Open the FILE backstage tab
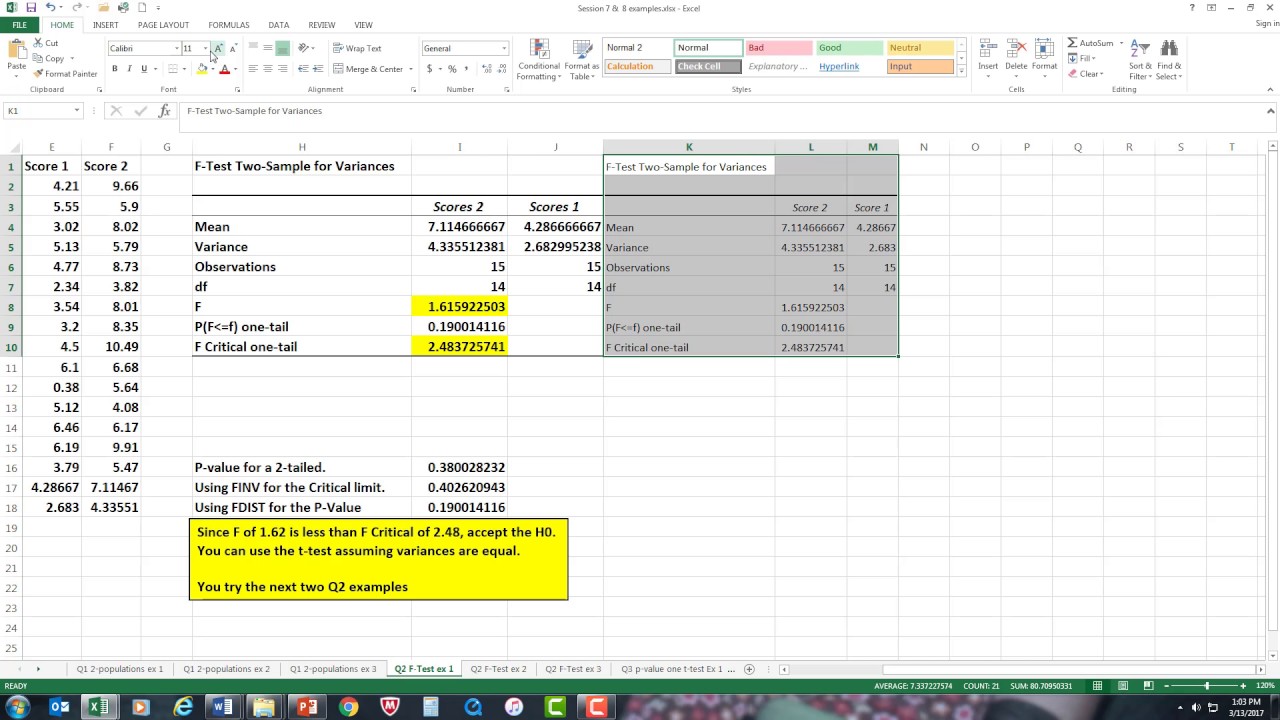Screen dimensions: 1280x720 19,25
